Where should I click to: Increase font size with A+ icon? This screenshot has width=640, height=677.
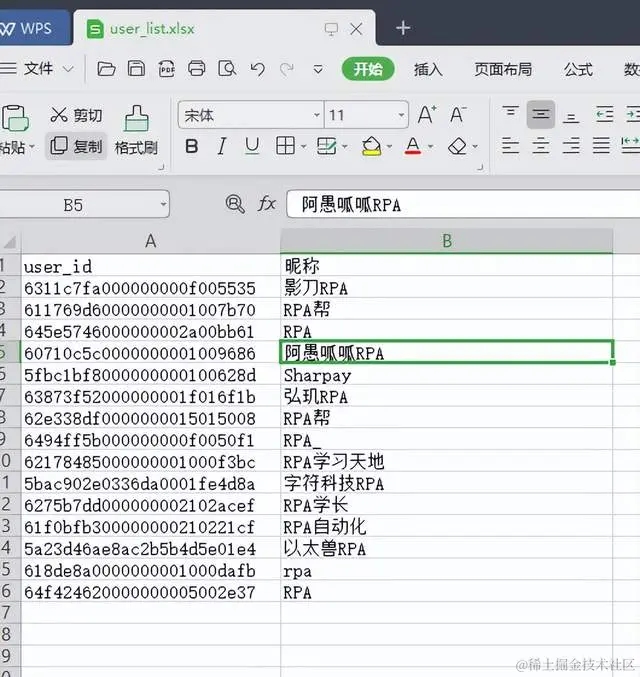tap(427, 115)
